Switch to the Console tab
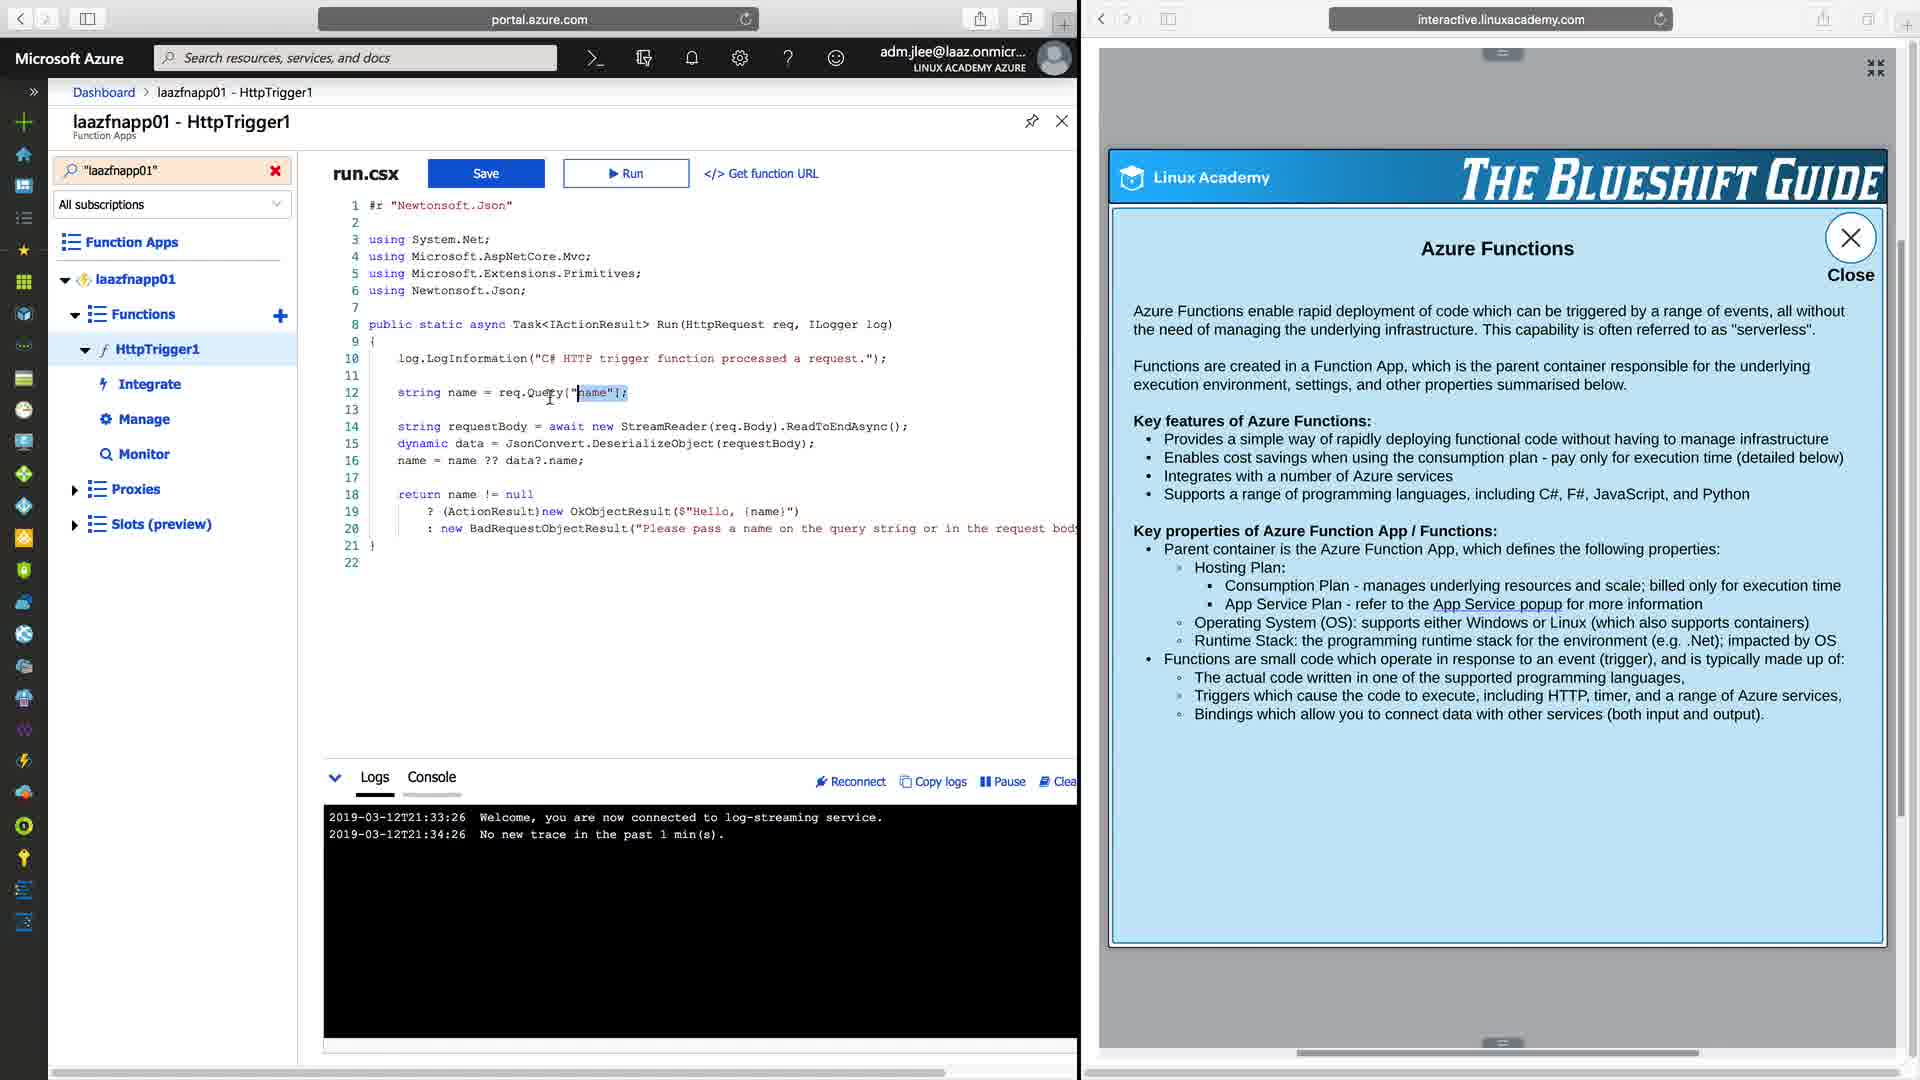The width and height of the screenshot is (1920, 1080). click(x=431, y=777)
